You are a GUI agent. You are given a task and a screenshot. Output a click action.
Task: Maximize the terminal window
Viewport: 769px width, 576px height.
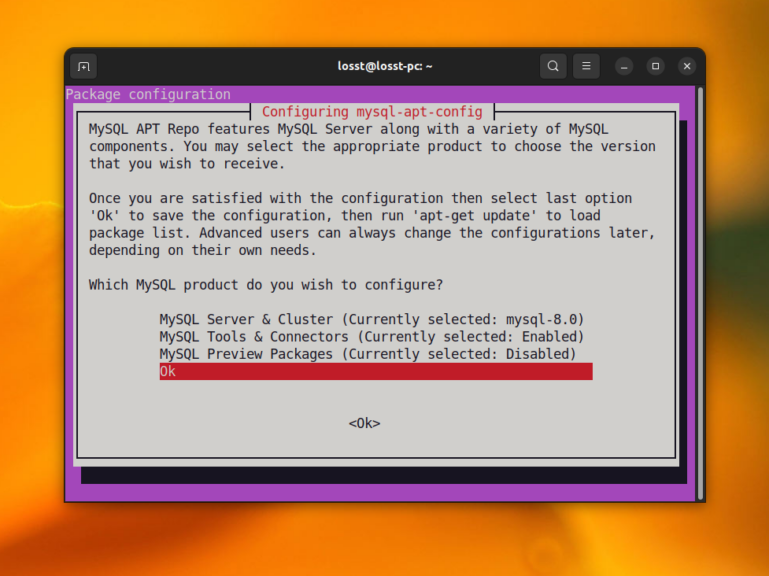tap(655, 66)
